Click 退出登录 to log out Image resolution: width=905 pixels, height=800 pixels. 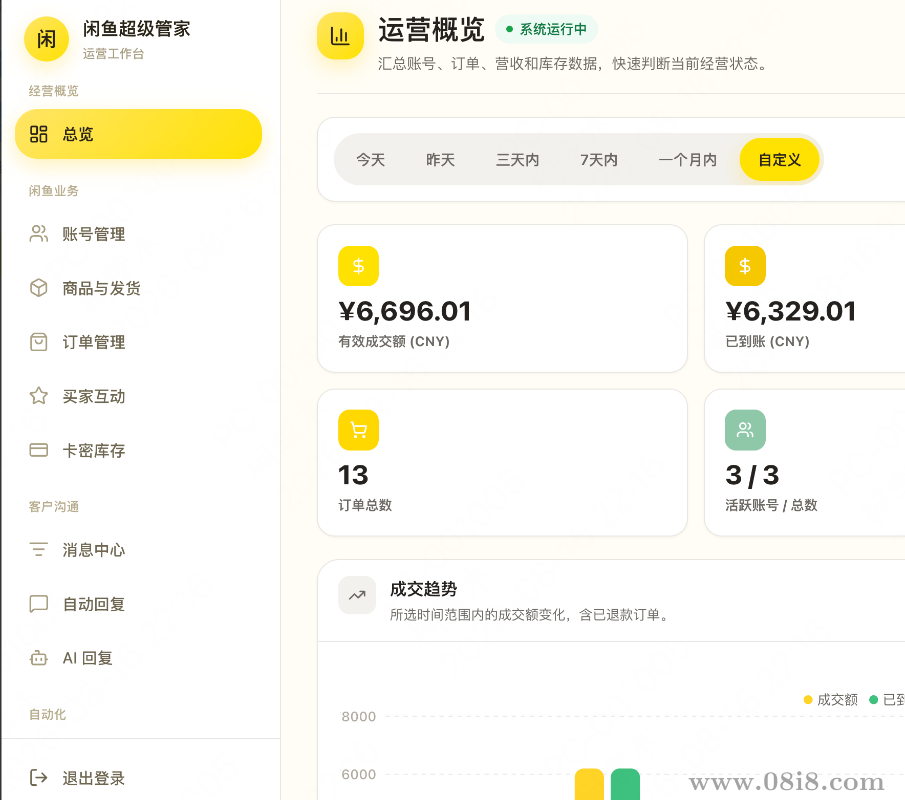[x=139, y=777]
